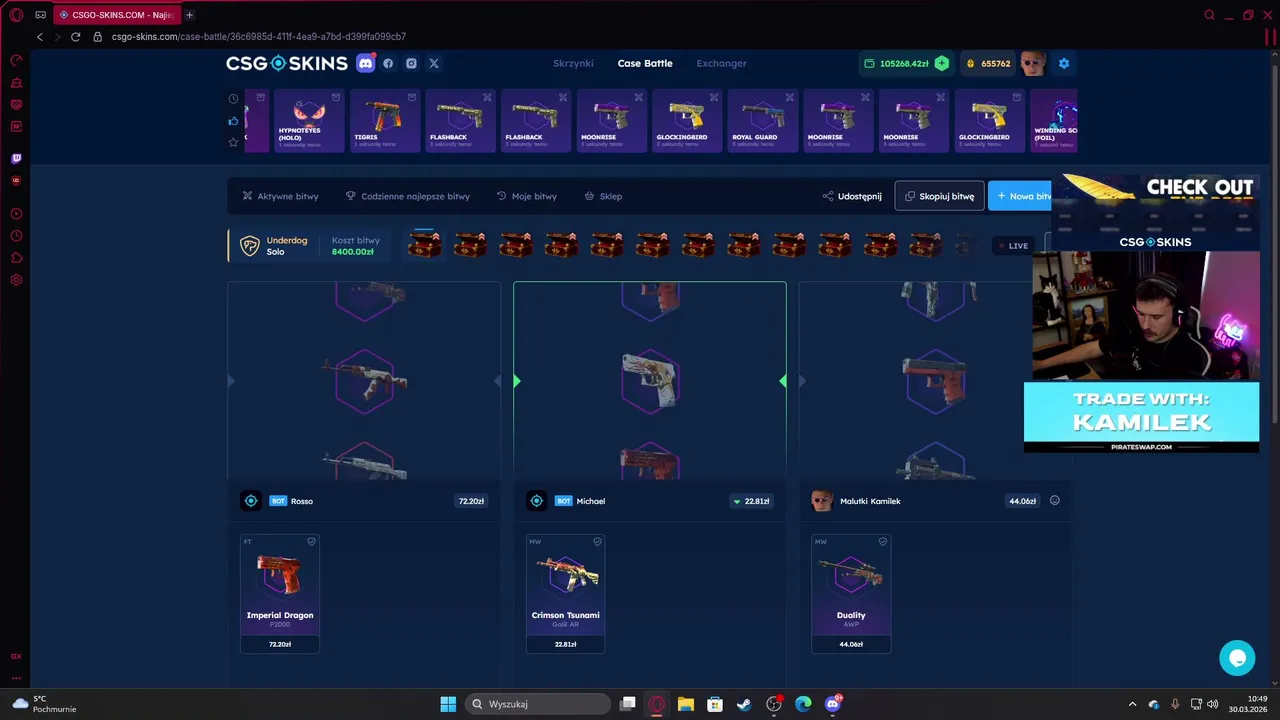Open Steam from the taskbar
Screen dimensions: 1280x720
pos(744,704)
